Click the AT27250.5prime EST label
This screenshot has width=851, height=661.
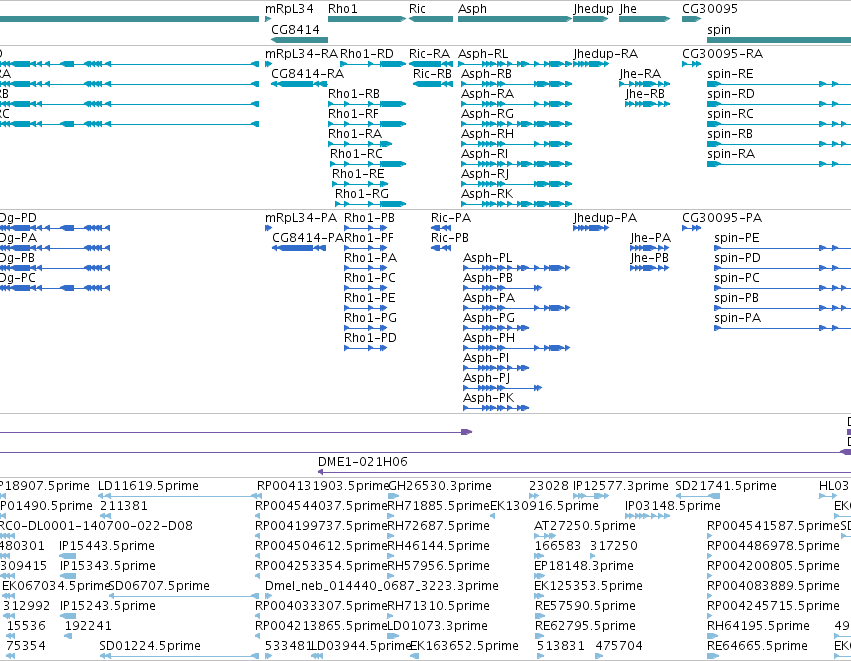[x=585, y=526]
